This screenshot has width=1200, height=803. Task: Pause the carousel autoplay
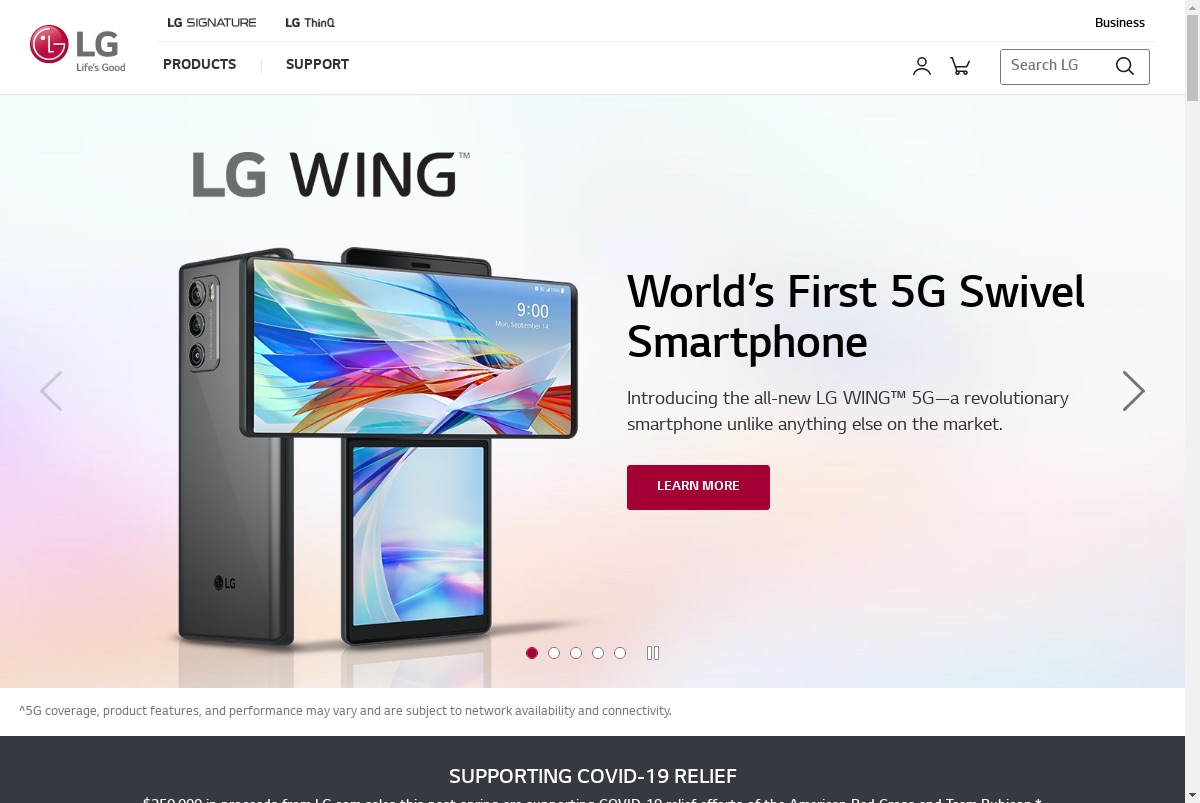[653, 653]
